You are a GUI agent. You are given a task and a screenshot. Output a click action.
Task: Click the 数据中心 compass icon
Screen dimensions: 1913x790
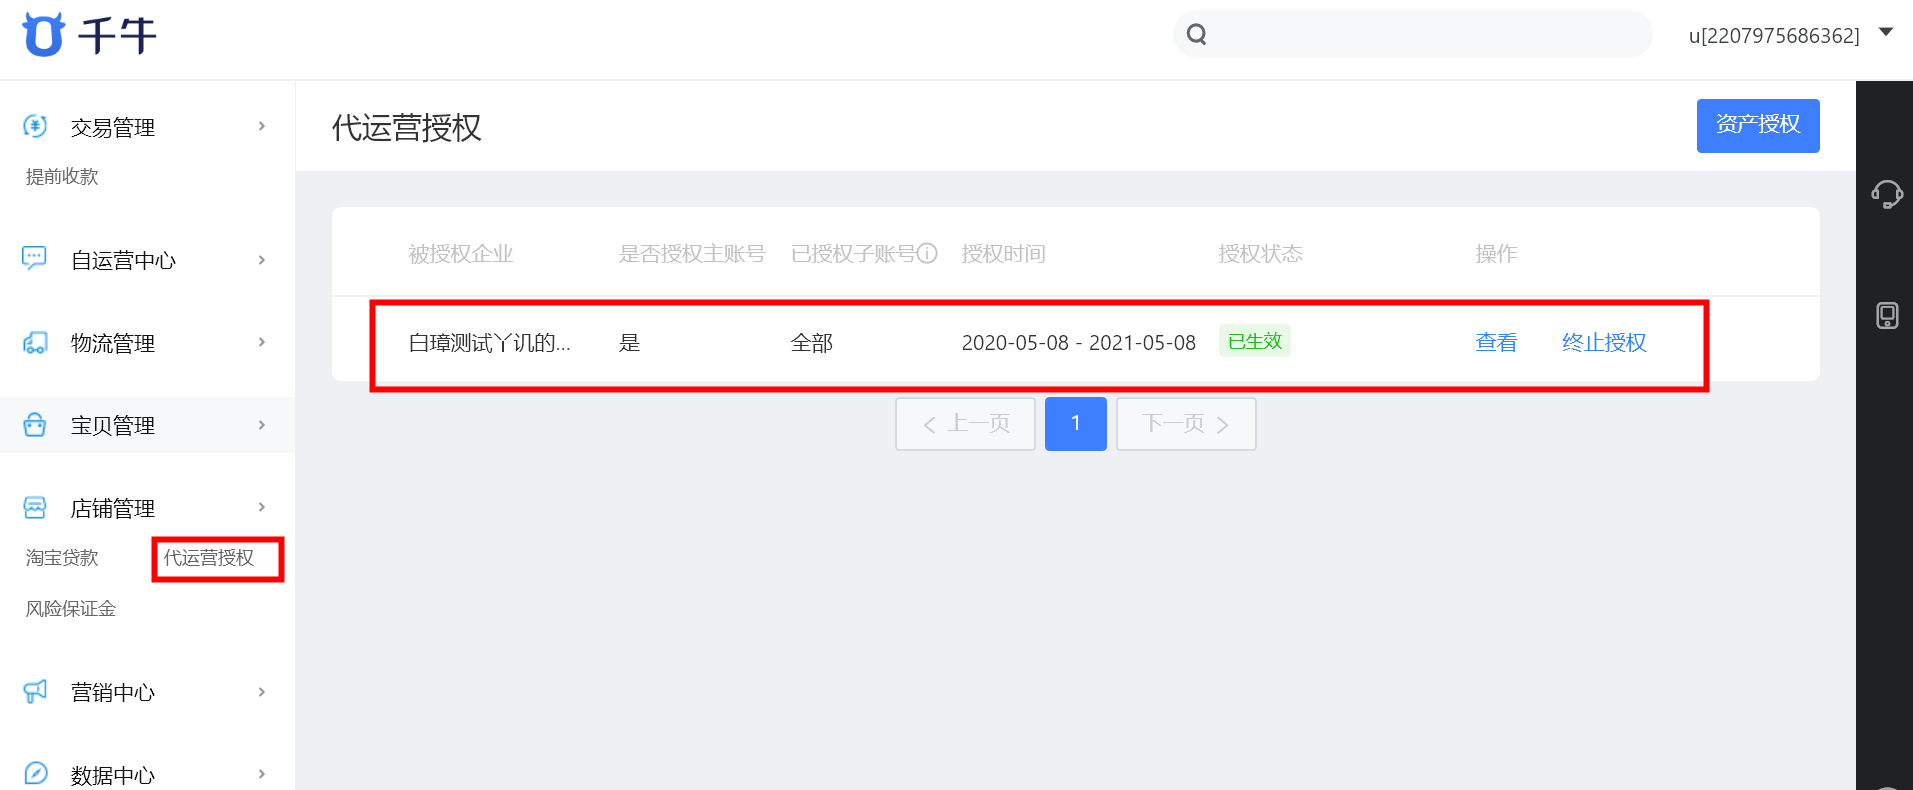[35, 774]
